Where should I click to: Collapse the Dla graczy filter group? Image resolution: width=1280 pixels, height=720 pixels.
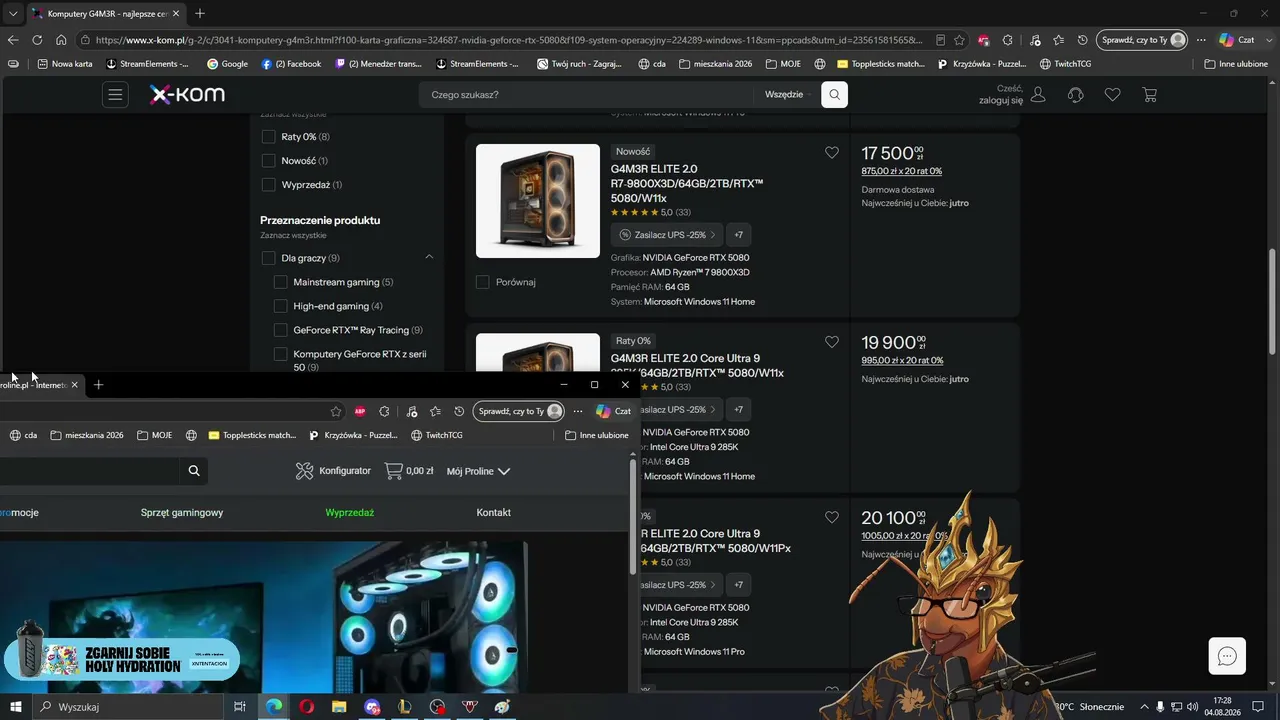coord(429,258)
